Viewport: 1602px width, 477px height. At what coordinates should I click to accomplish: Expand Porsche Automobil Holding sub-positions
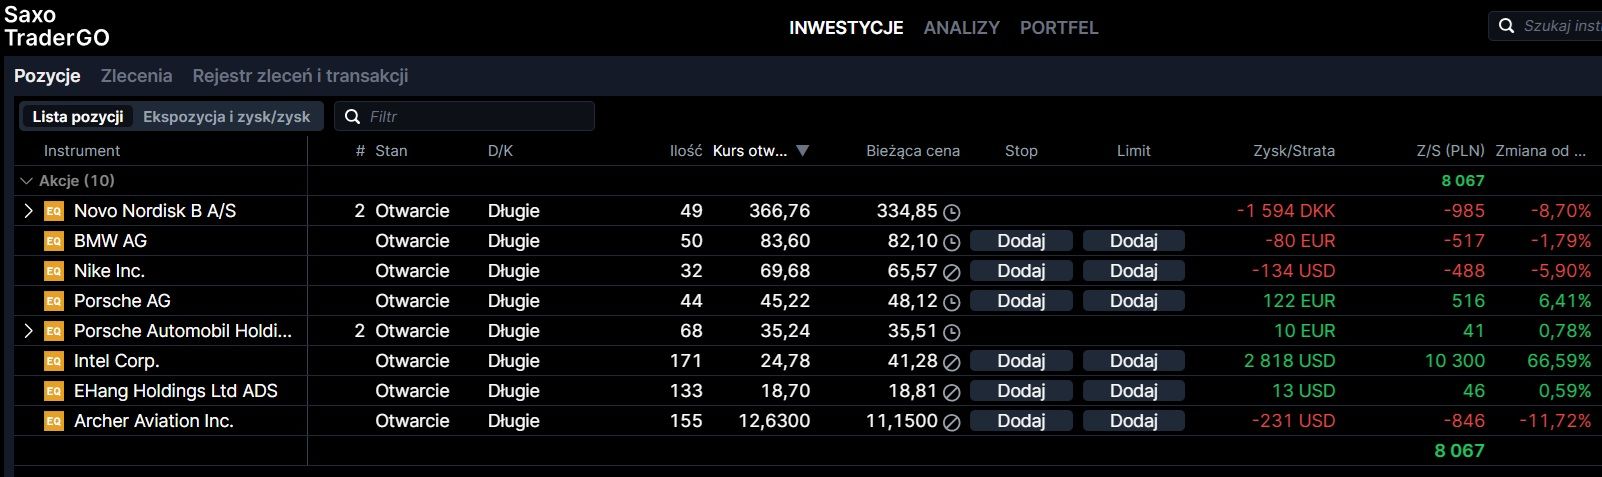(x=28, y=331)
